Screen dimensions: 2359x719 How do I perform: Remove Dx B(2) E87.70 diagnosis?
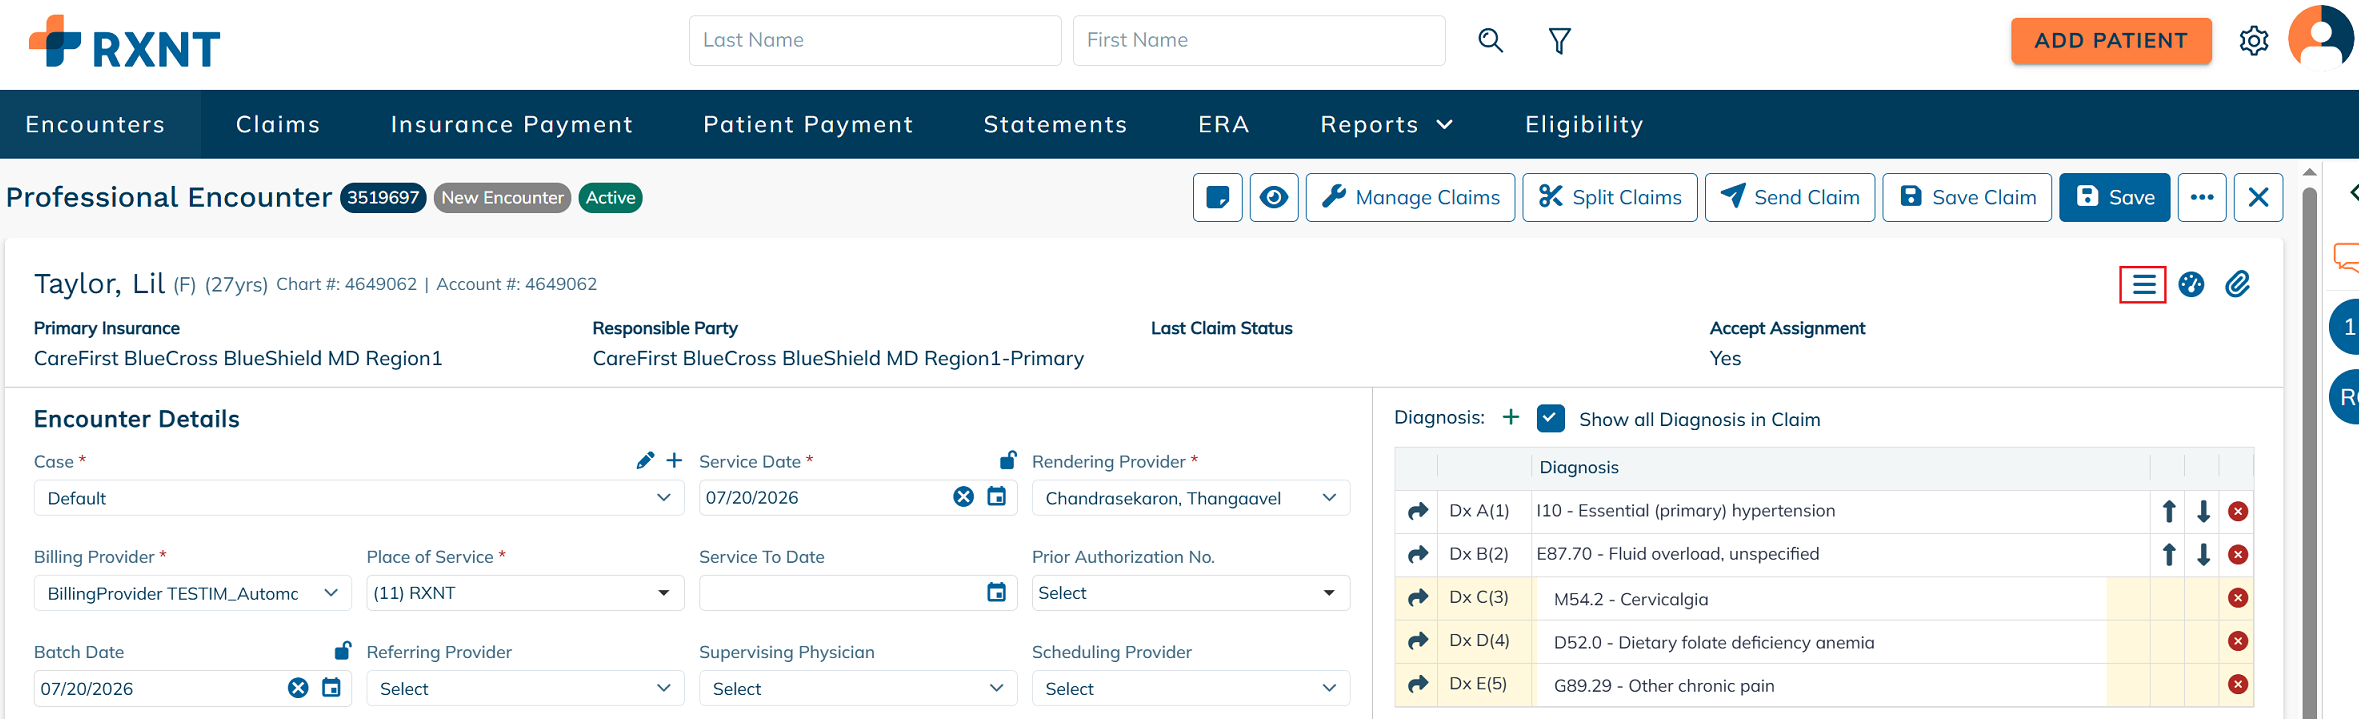tap(2238, 554)
